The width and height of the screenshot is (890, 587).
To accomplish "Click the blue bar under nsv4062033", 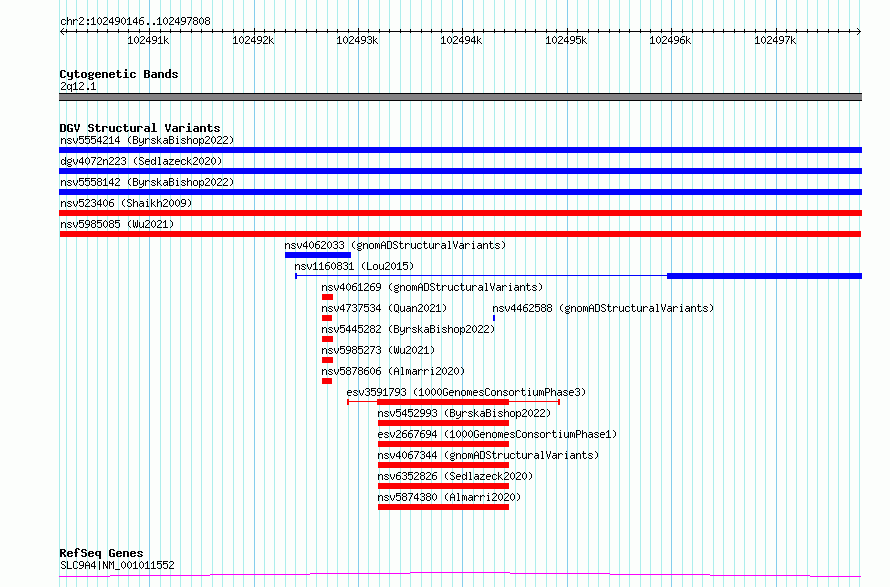I will click(318, 255).
